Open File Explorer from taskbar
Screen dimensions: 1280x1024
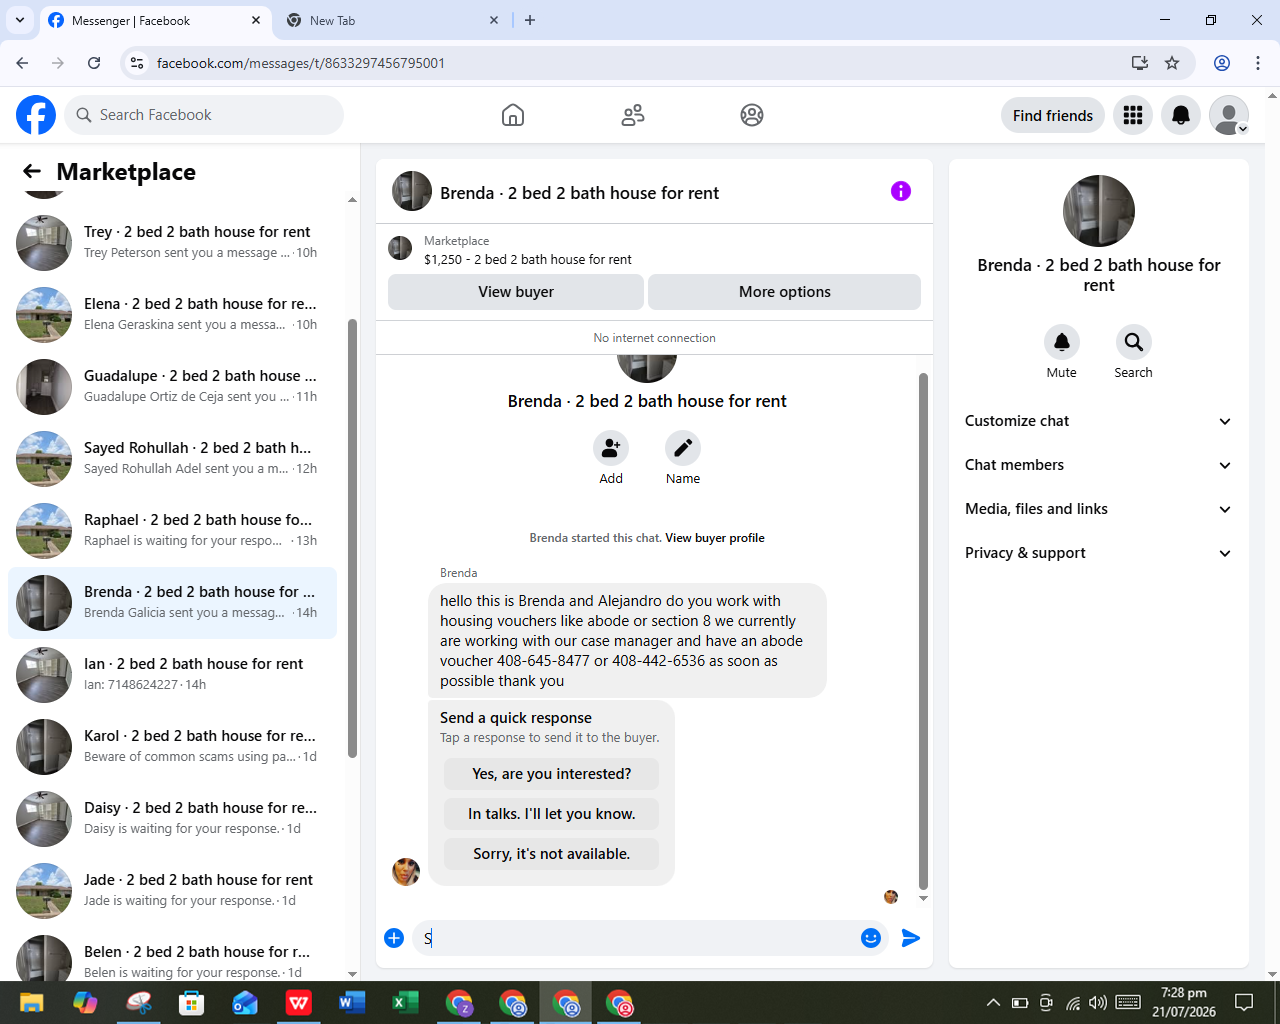[x=32, y=1003]
